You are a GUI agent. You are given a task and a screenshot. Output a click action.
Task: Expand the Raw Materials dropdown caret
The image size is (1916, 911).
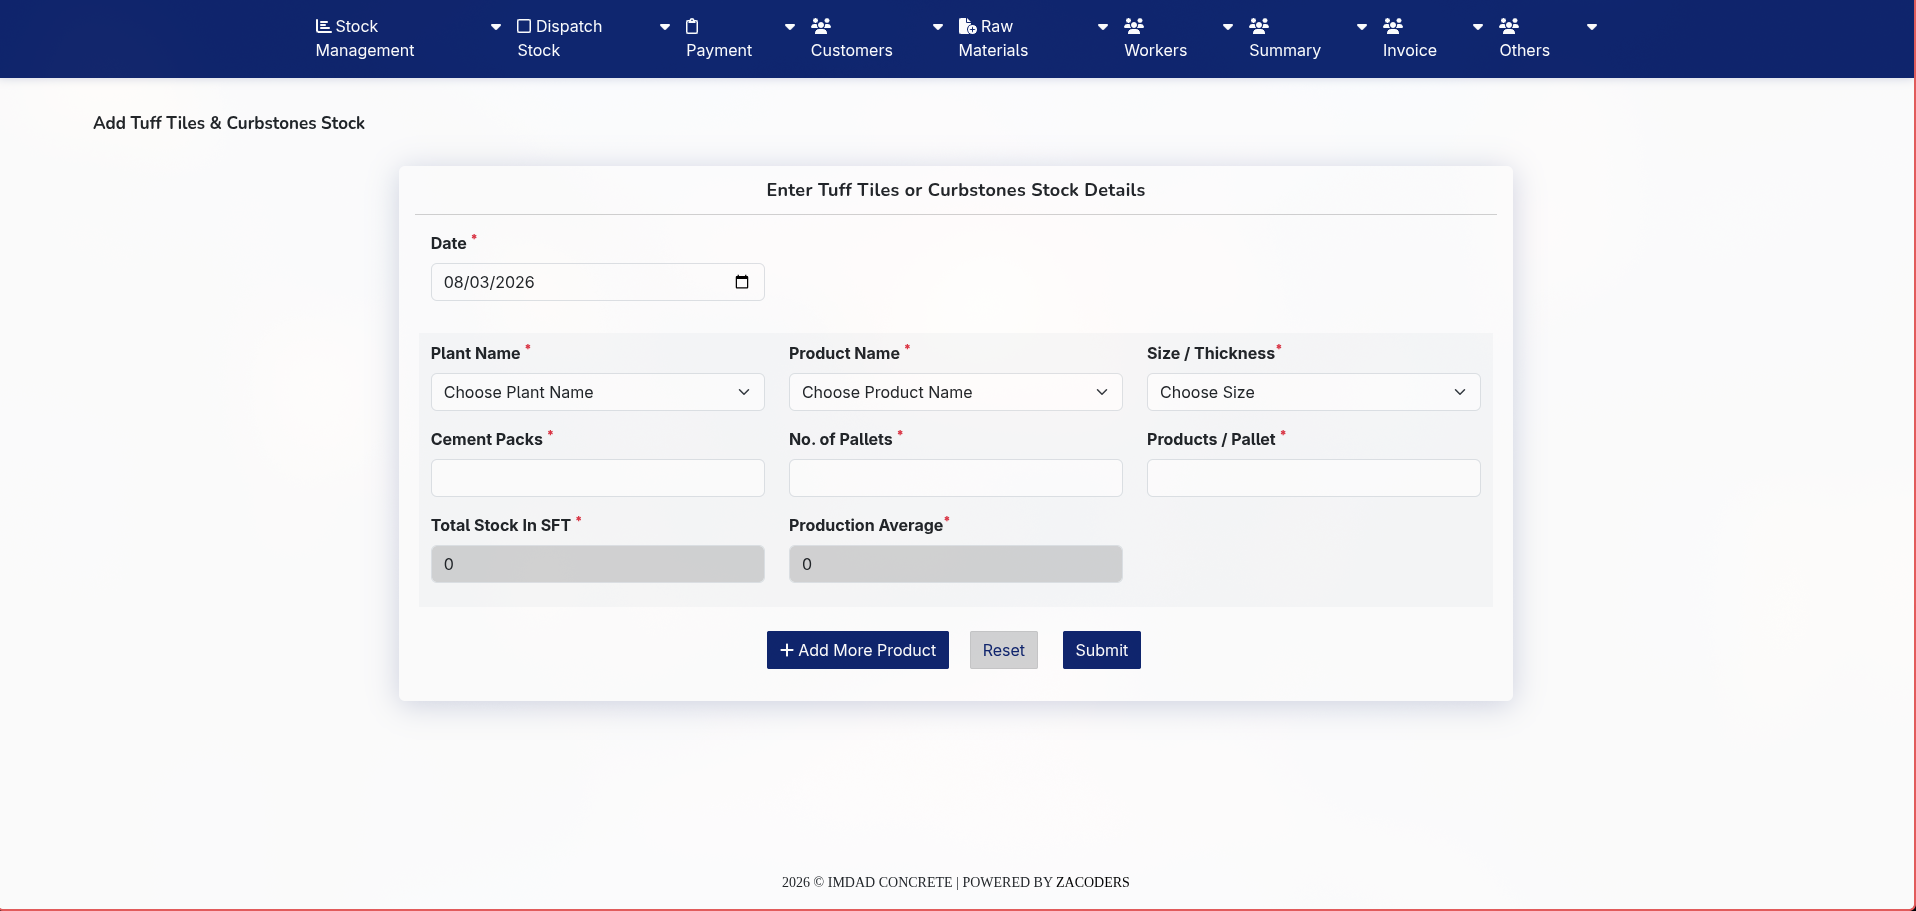pyautogui.click(x=1103, y=27)
